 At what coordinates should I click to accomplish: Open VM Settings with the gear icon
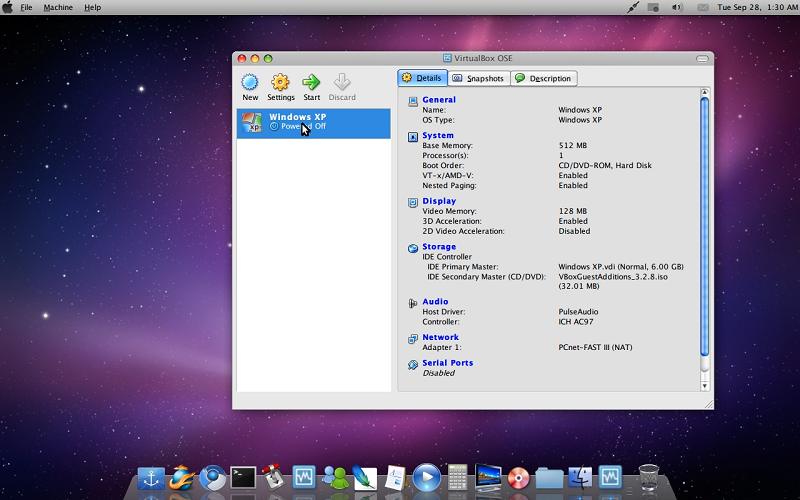point(281,83)
